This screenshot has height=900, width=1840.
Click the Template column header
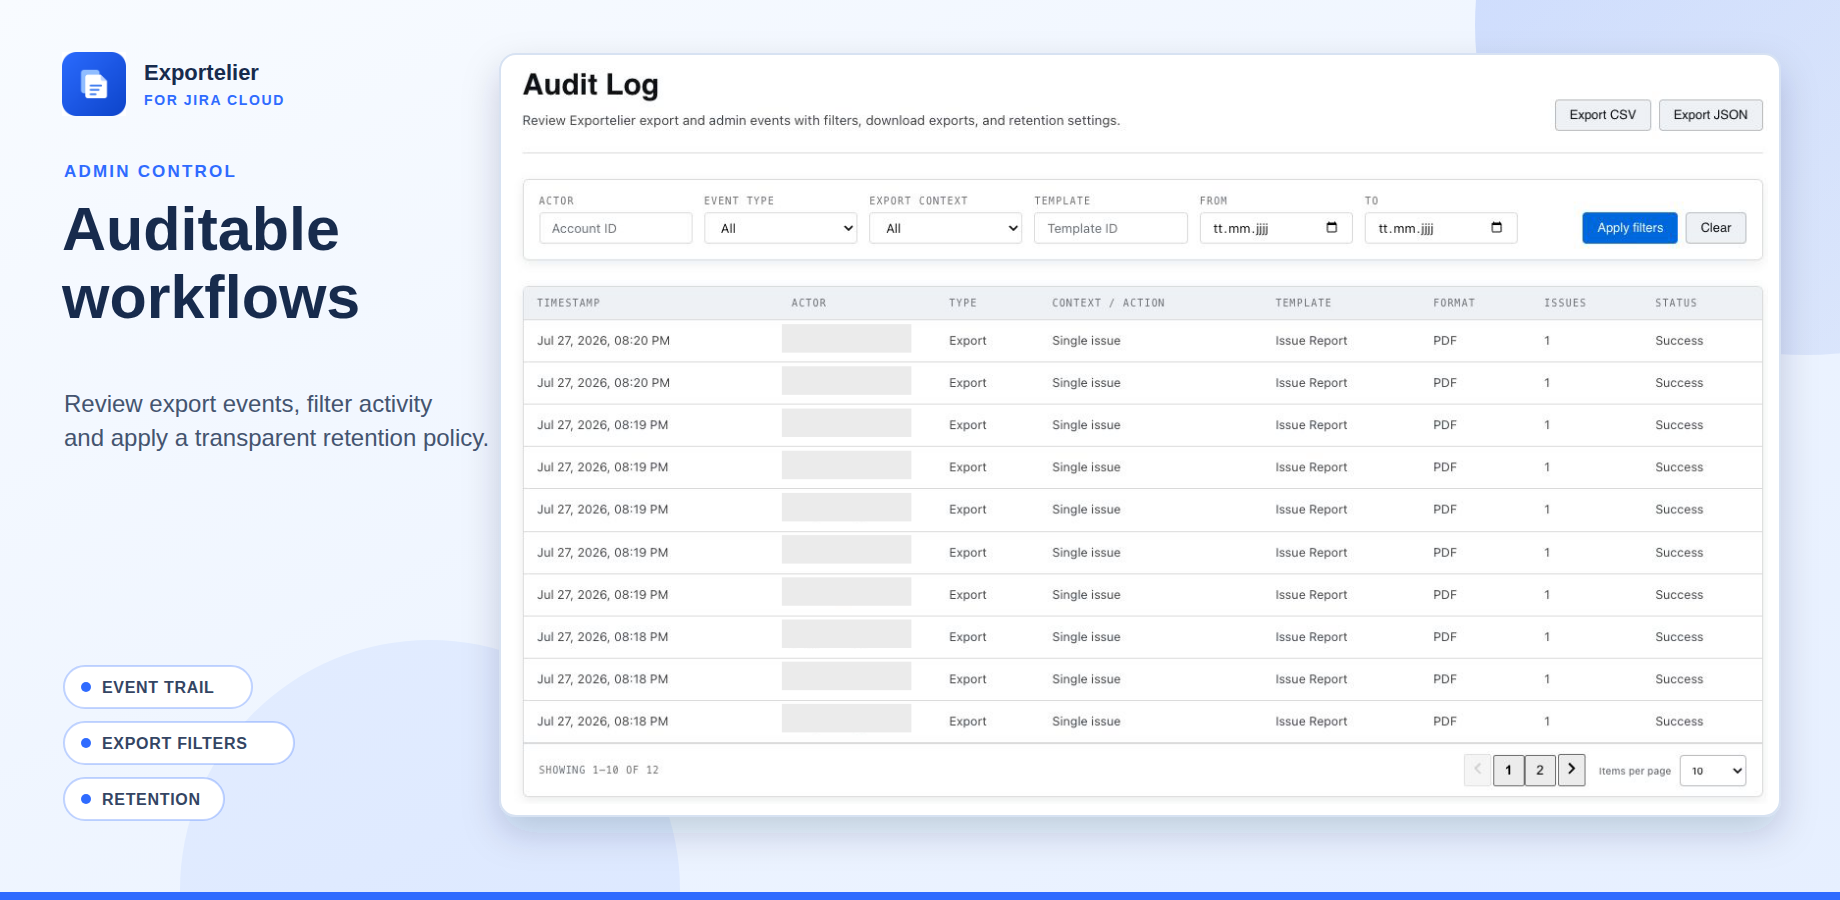[x=1303, y=303]
